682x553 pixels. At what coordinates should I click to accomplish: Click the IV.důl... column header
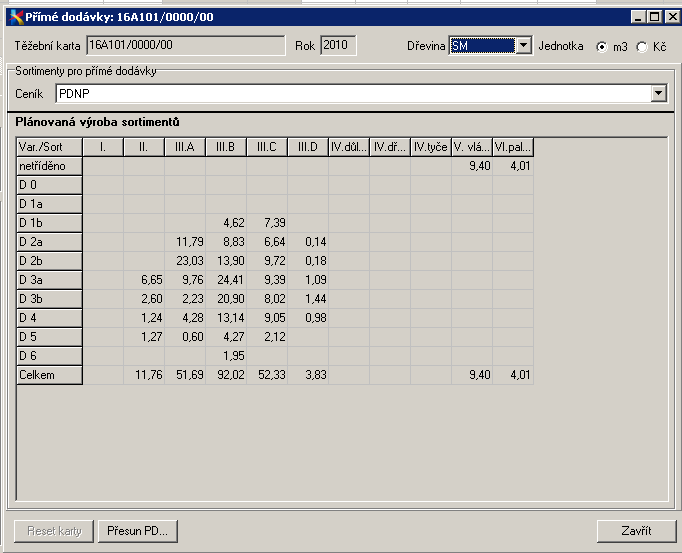(349, 147)
